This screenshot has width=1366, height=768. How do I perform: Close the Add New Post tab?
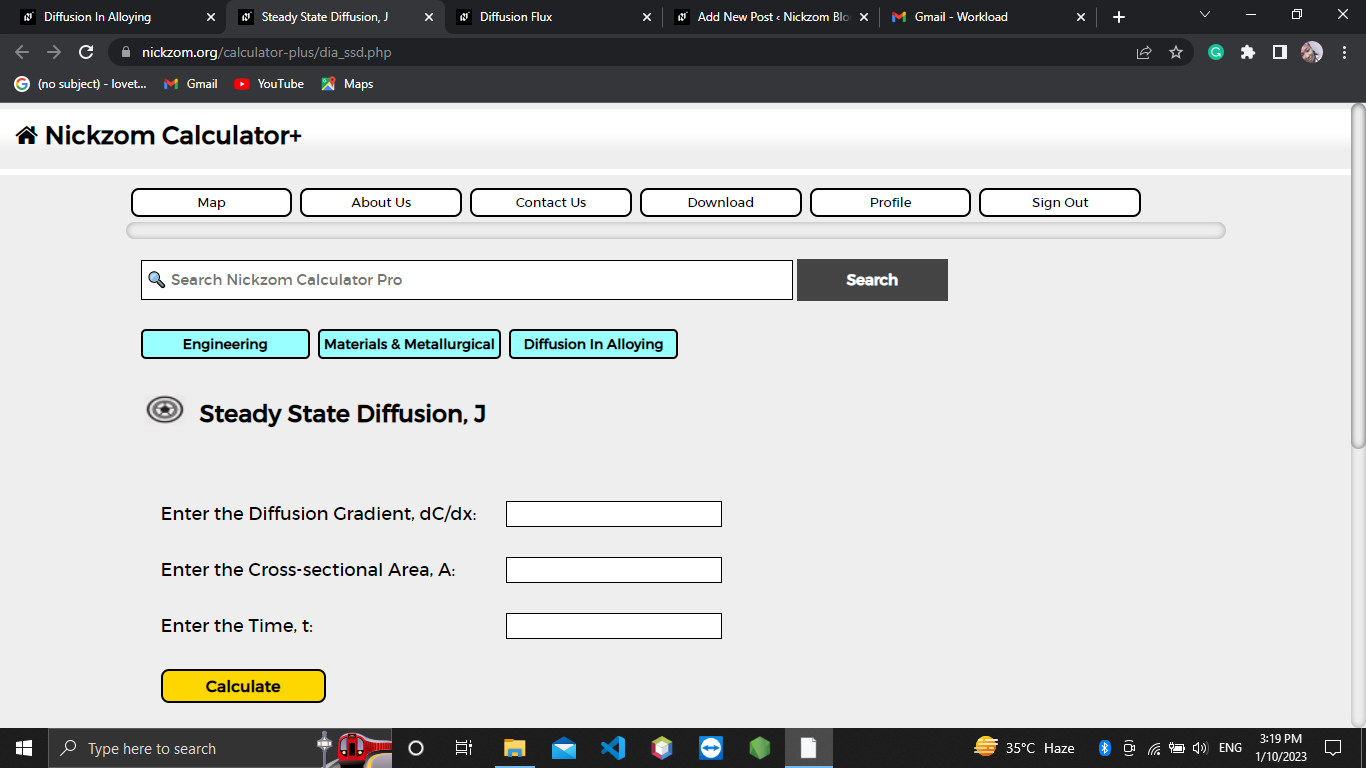[x=864, y=17]
